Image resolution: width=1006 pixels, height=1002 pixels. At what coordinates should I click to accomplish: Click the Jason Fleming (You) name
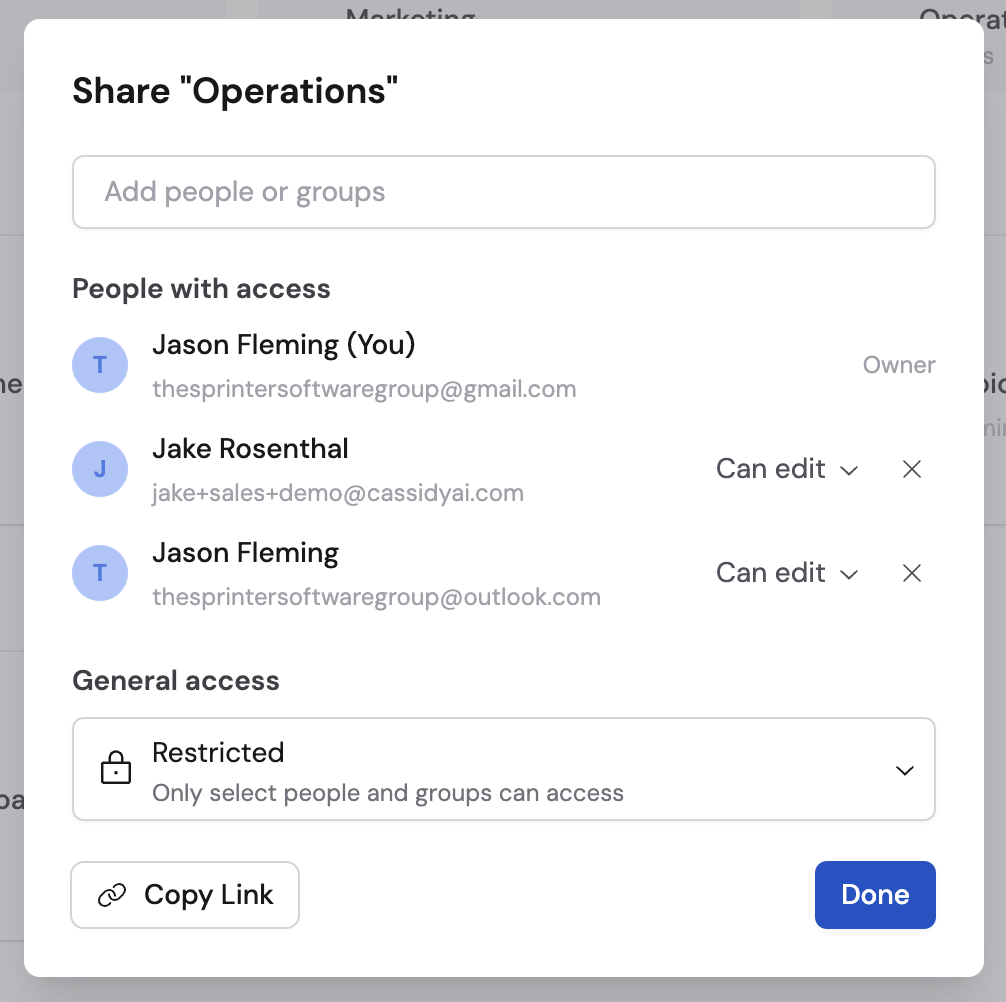click(284, 345)
